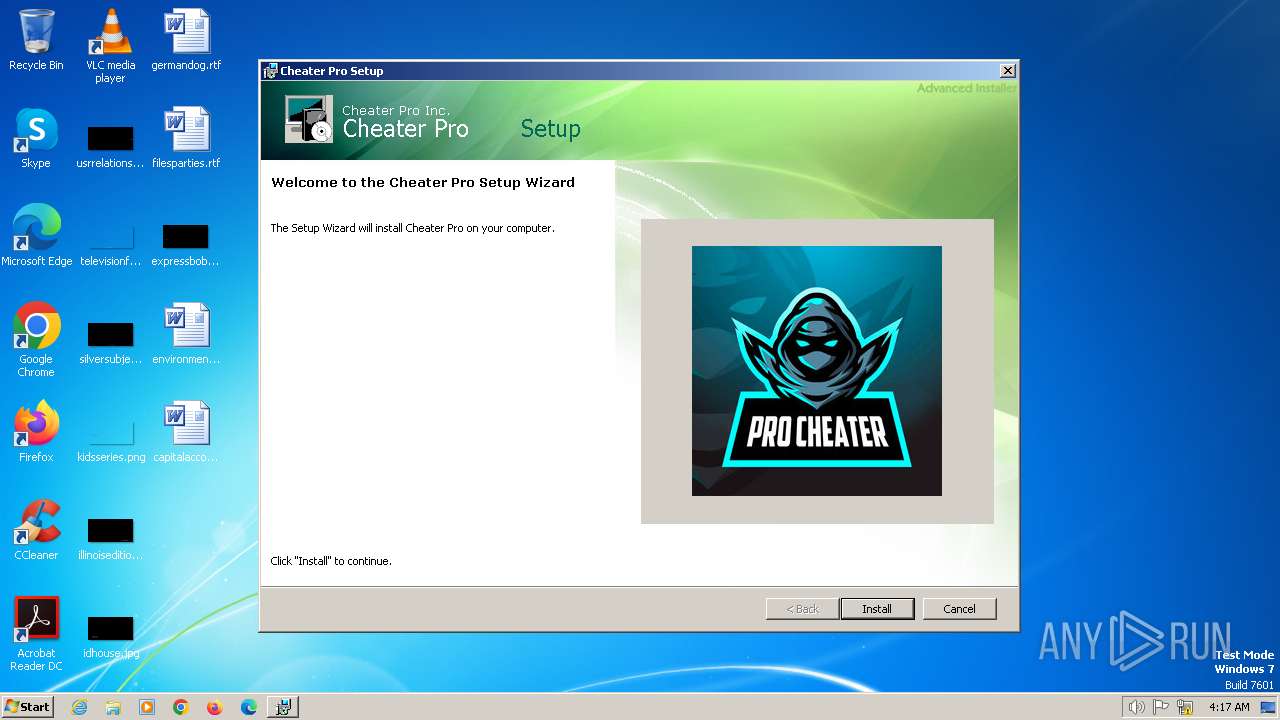Select the Google Chrome desktop shortcut
Viewport: 1280px width, 720px height.
point(36,340)
